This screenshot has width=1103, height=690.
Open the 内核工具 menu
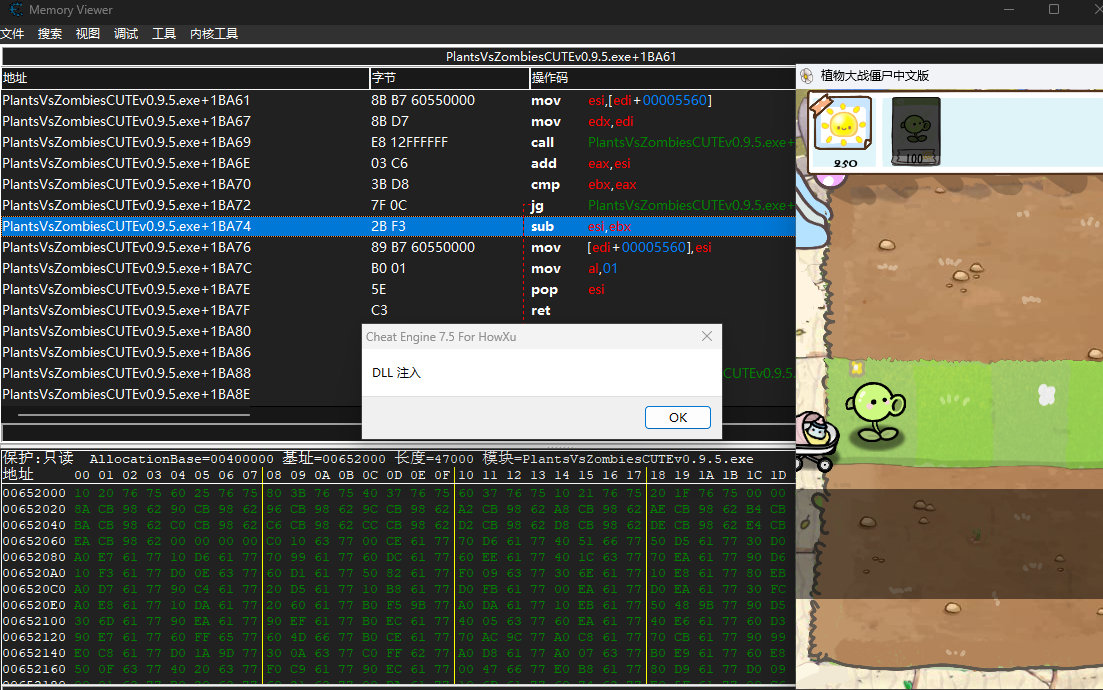tap(214, 34)
